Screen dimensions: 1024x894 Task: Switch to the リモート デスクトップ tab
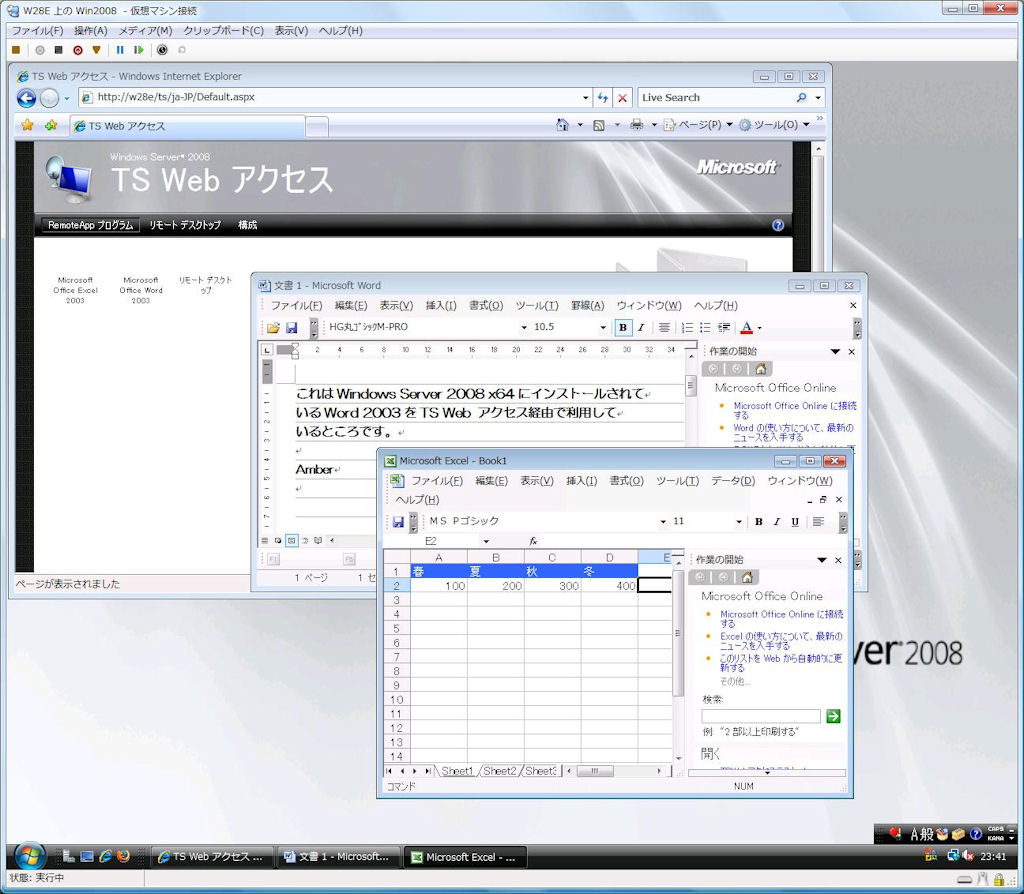(185, 225)
